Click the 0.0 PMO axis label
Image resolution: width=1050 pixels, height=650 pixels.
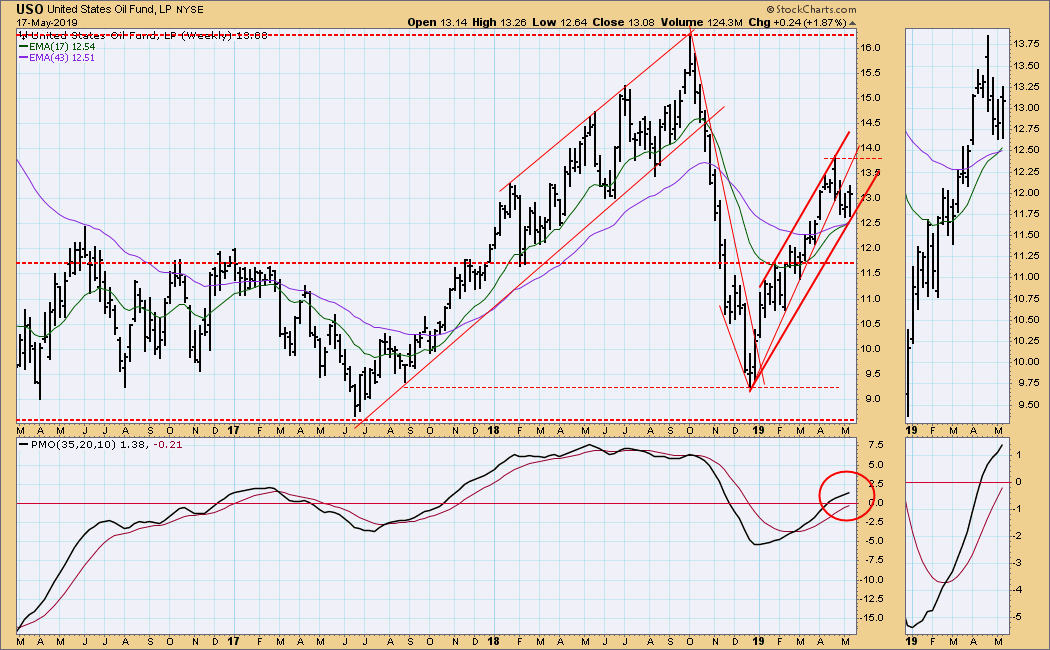pyautogui.click(x=875, y=503)
